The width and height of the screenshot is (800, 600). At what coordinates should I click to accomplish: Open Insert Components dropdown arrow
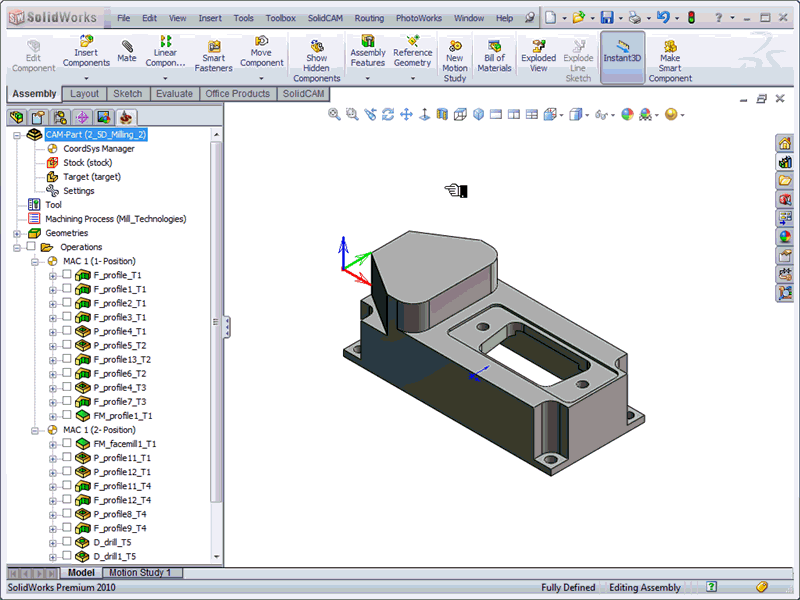click(86, 79)
